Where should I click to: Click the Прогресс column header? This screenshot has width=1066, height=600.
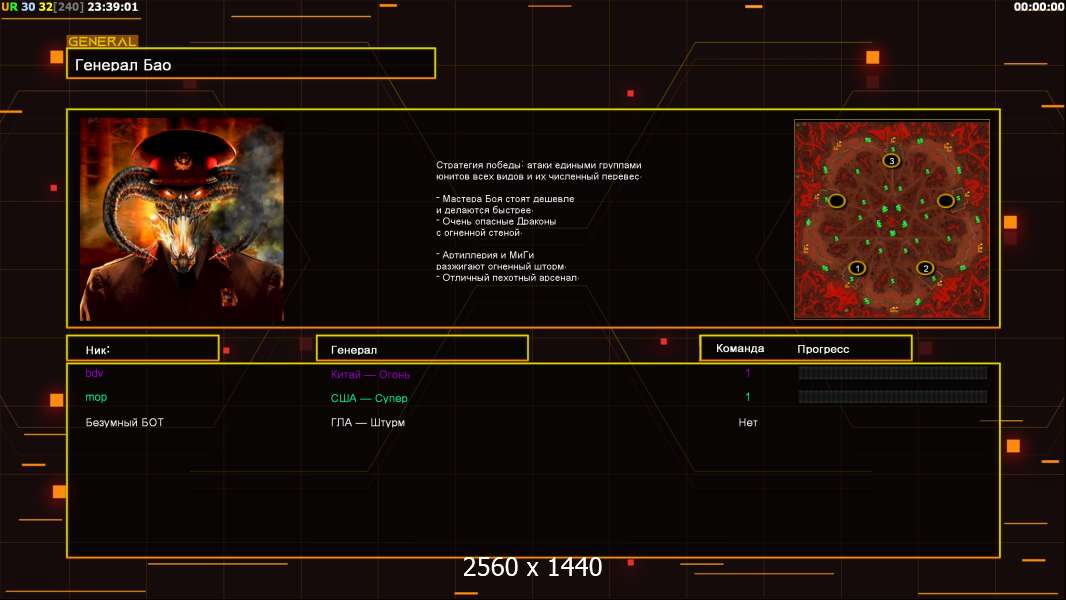(x=823, y=349)
